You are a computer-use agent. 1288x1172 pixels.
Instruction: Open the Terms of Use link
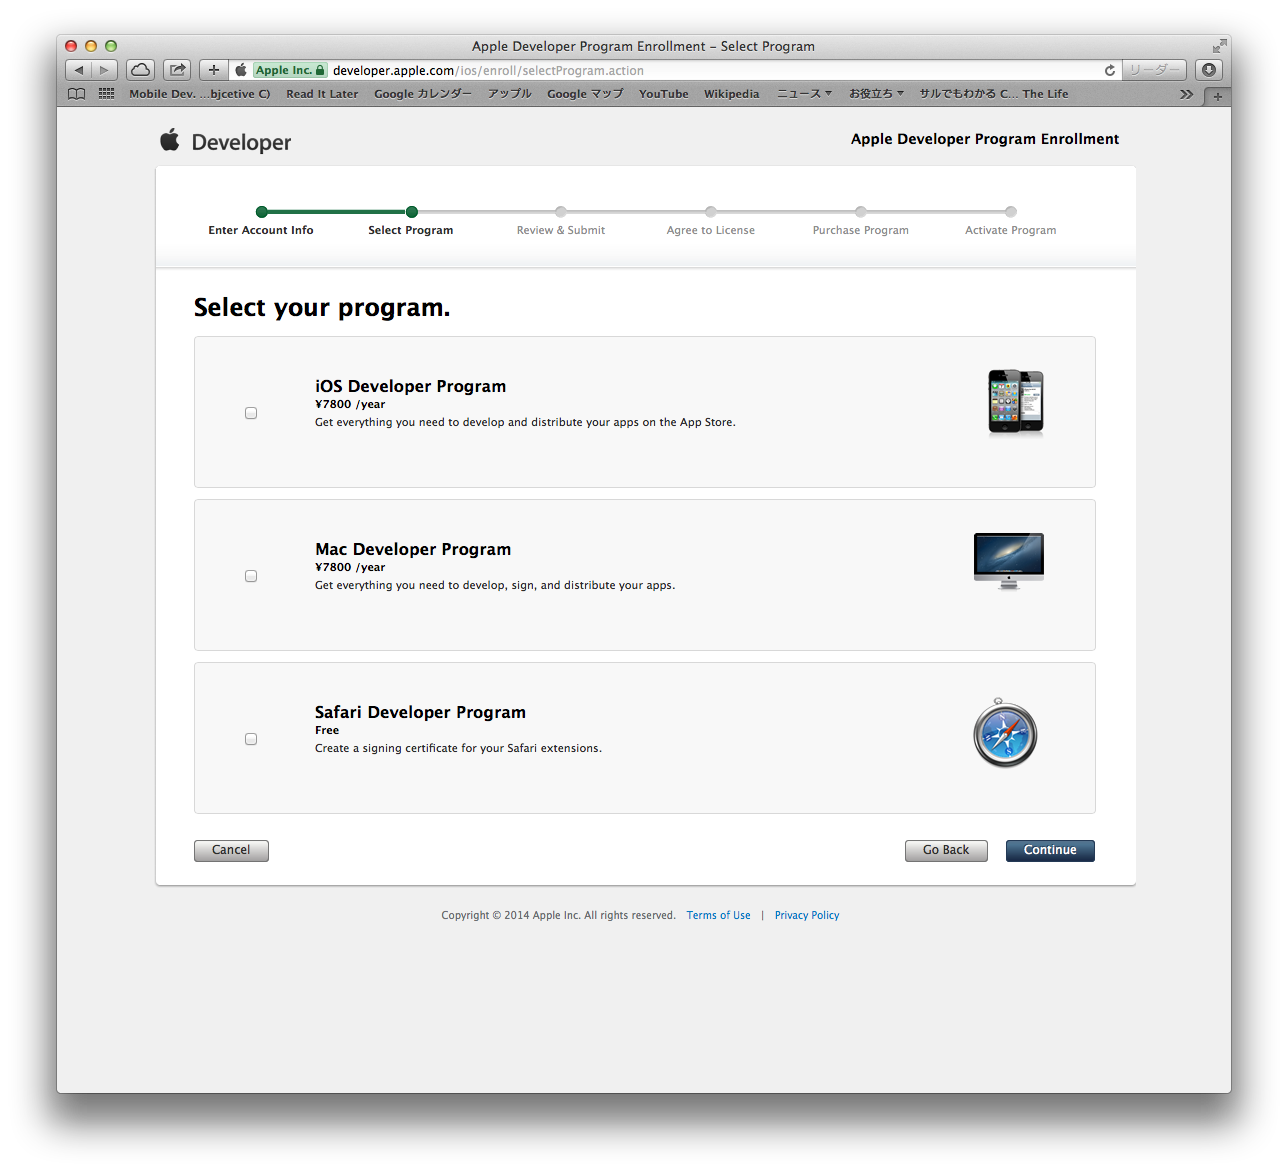(718, 915)
